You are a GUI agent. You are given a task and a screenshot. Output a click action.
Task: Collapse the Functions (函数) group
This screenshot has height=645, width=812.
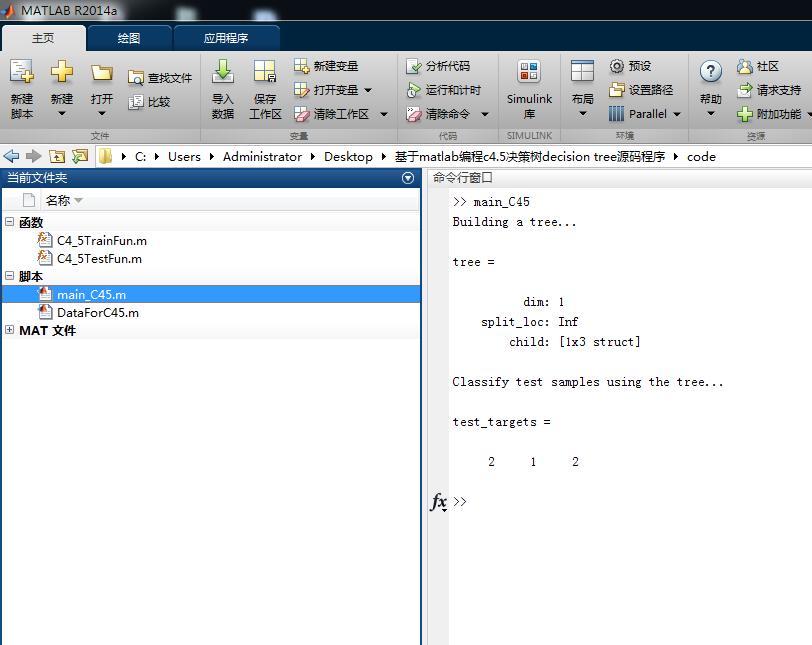tap(9, 222)
